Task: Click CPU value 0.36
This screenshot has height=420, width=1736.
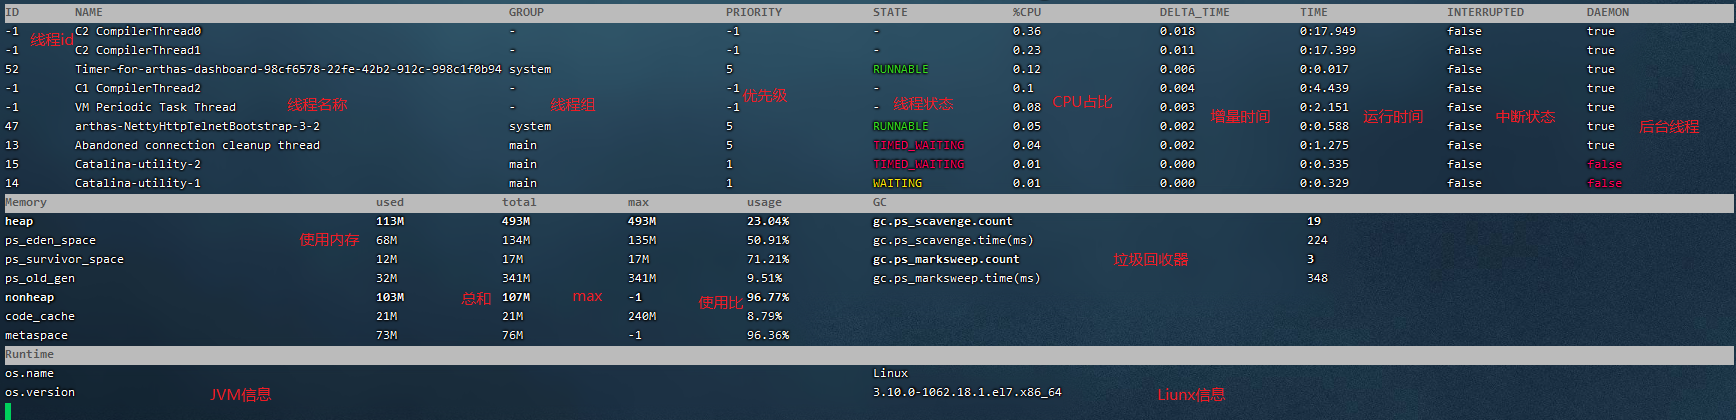Action: [1027, 31]
